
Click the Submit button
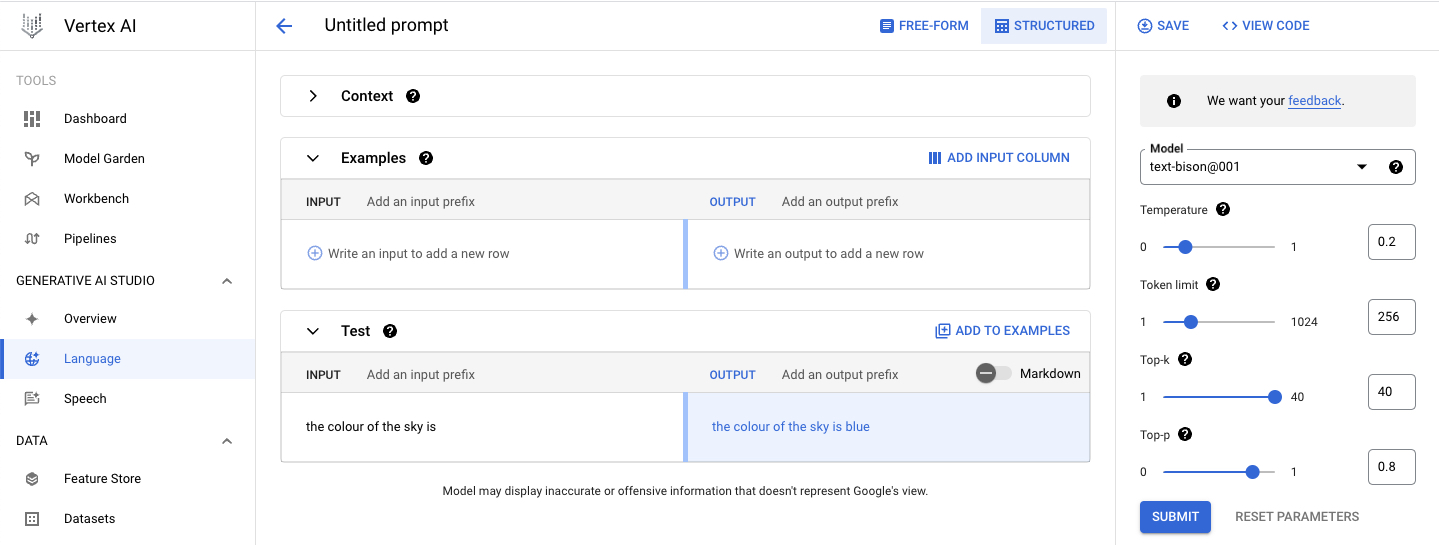pyautogui.click(x=1175, y=517)
